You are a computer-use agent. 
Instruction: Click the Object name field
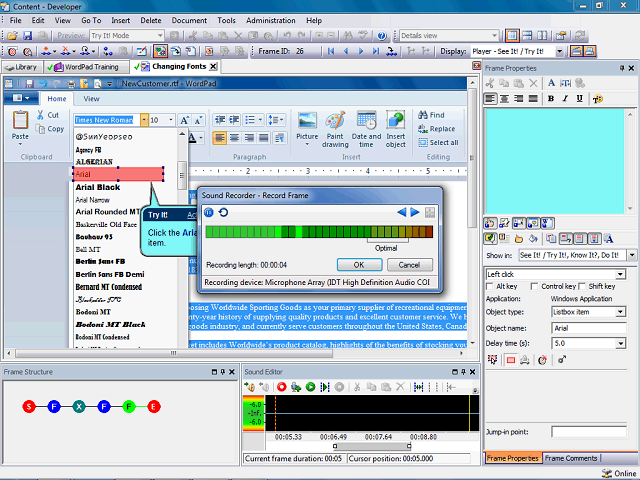[589, 328]
